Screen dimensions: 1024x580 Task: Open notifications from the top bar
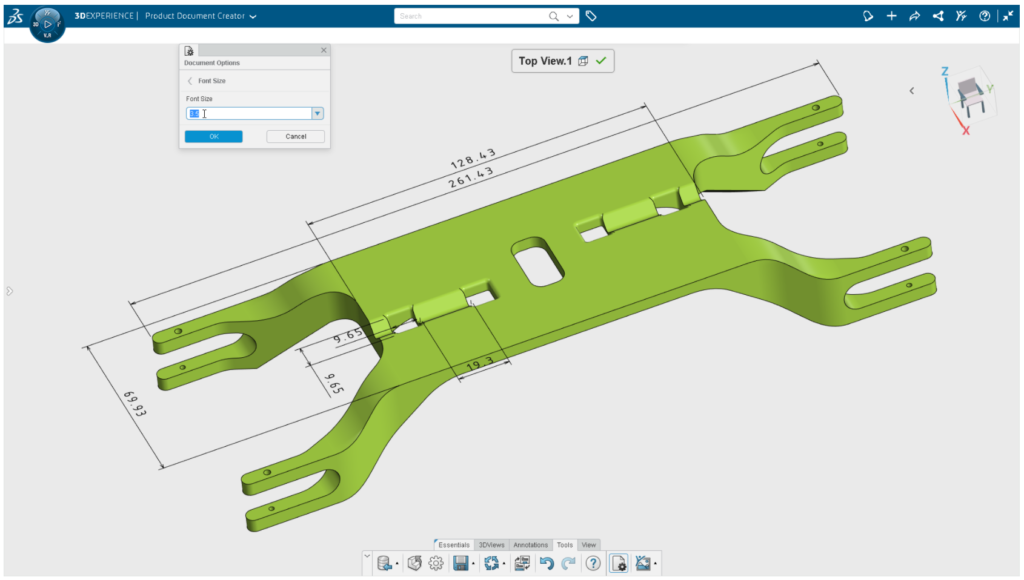tap(868, 16)
